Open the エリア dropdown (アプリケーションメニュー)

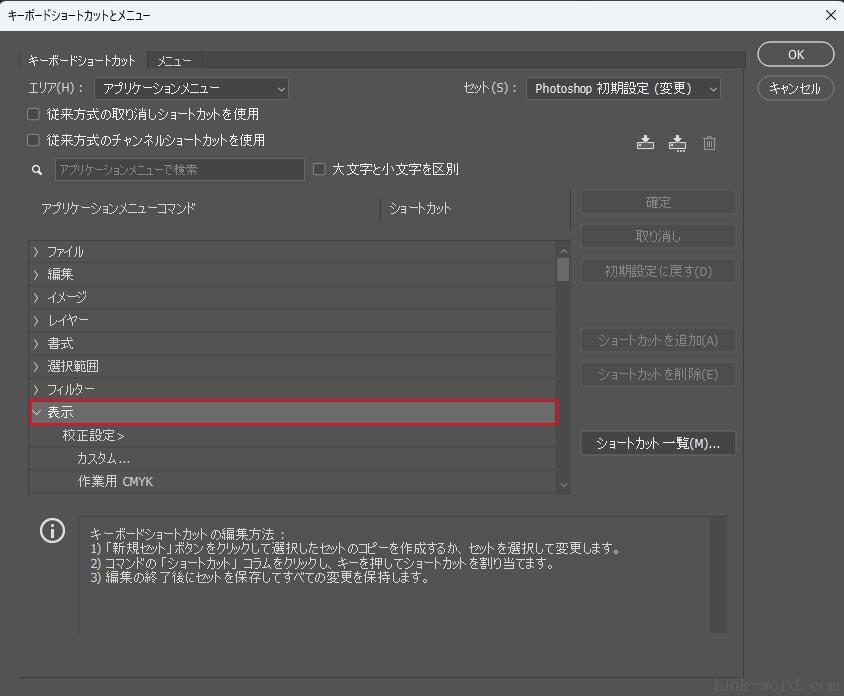tap(191, 89)
